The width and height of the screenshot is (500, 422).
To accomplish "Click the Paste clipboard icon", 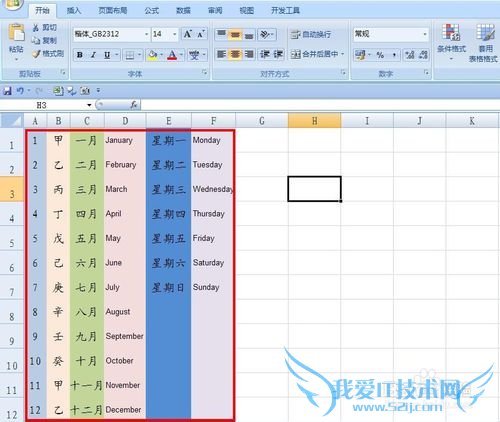I will [16, 33].
